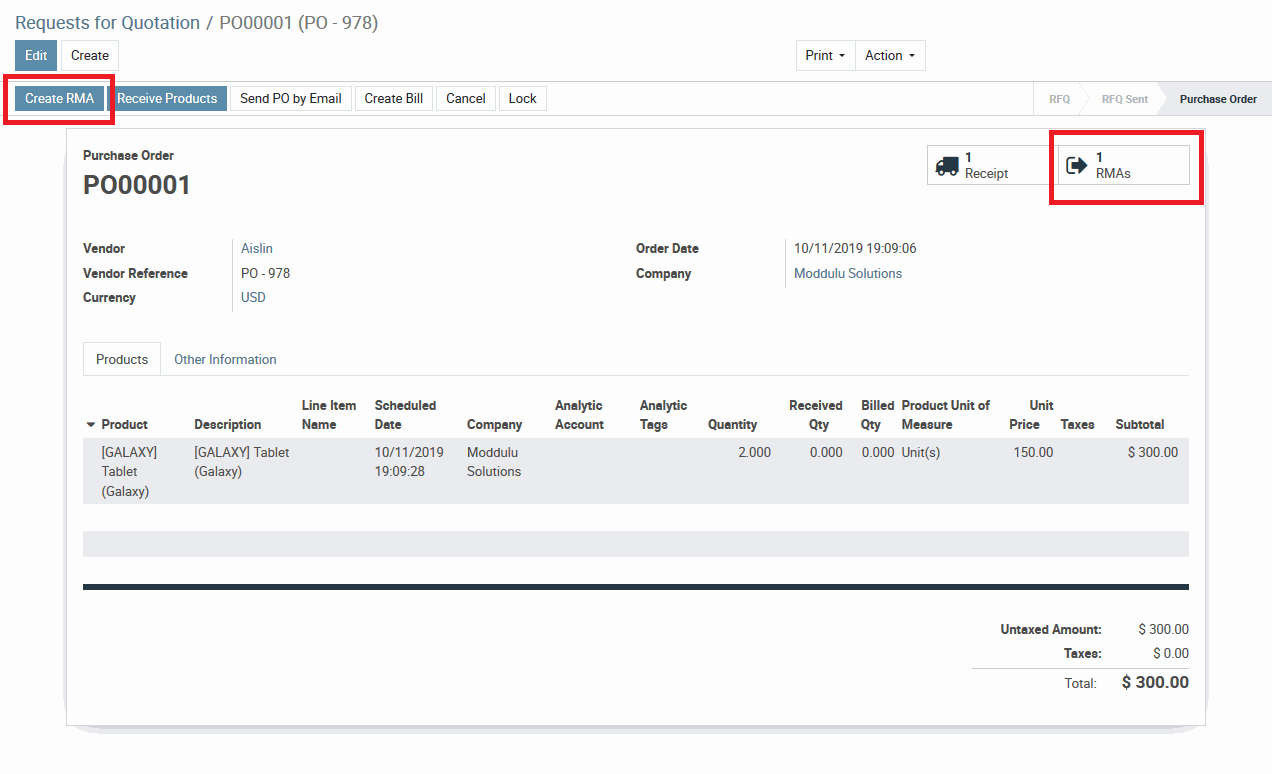The image size is (1272, 774).
Task: Select the Purchase Order status stage
Action: coord(1218,99)
